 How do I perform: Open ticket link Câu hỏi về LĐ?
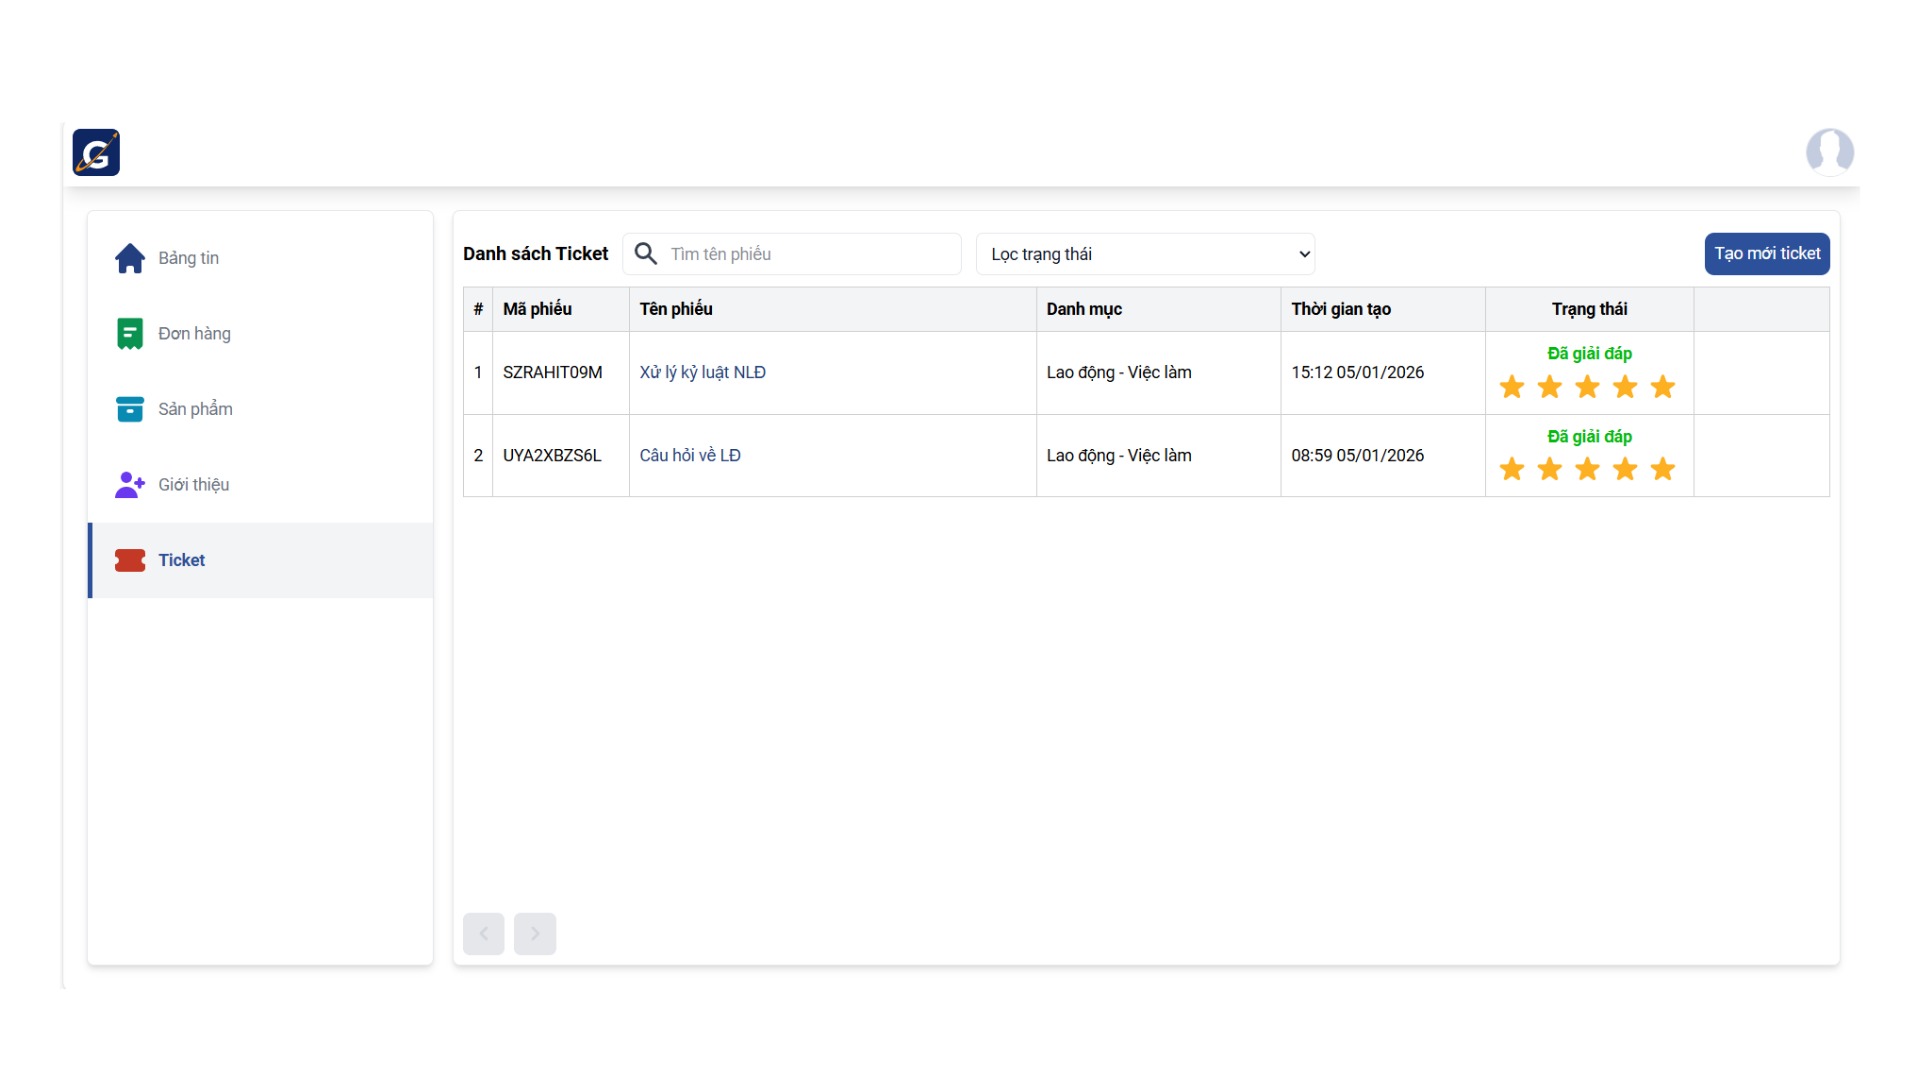click(x=690, y=455)
